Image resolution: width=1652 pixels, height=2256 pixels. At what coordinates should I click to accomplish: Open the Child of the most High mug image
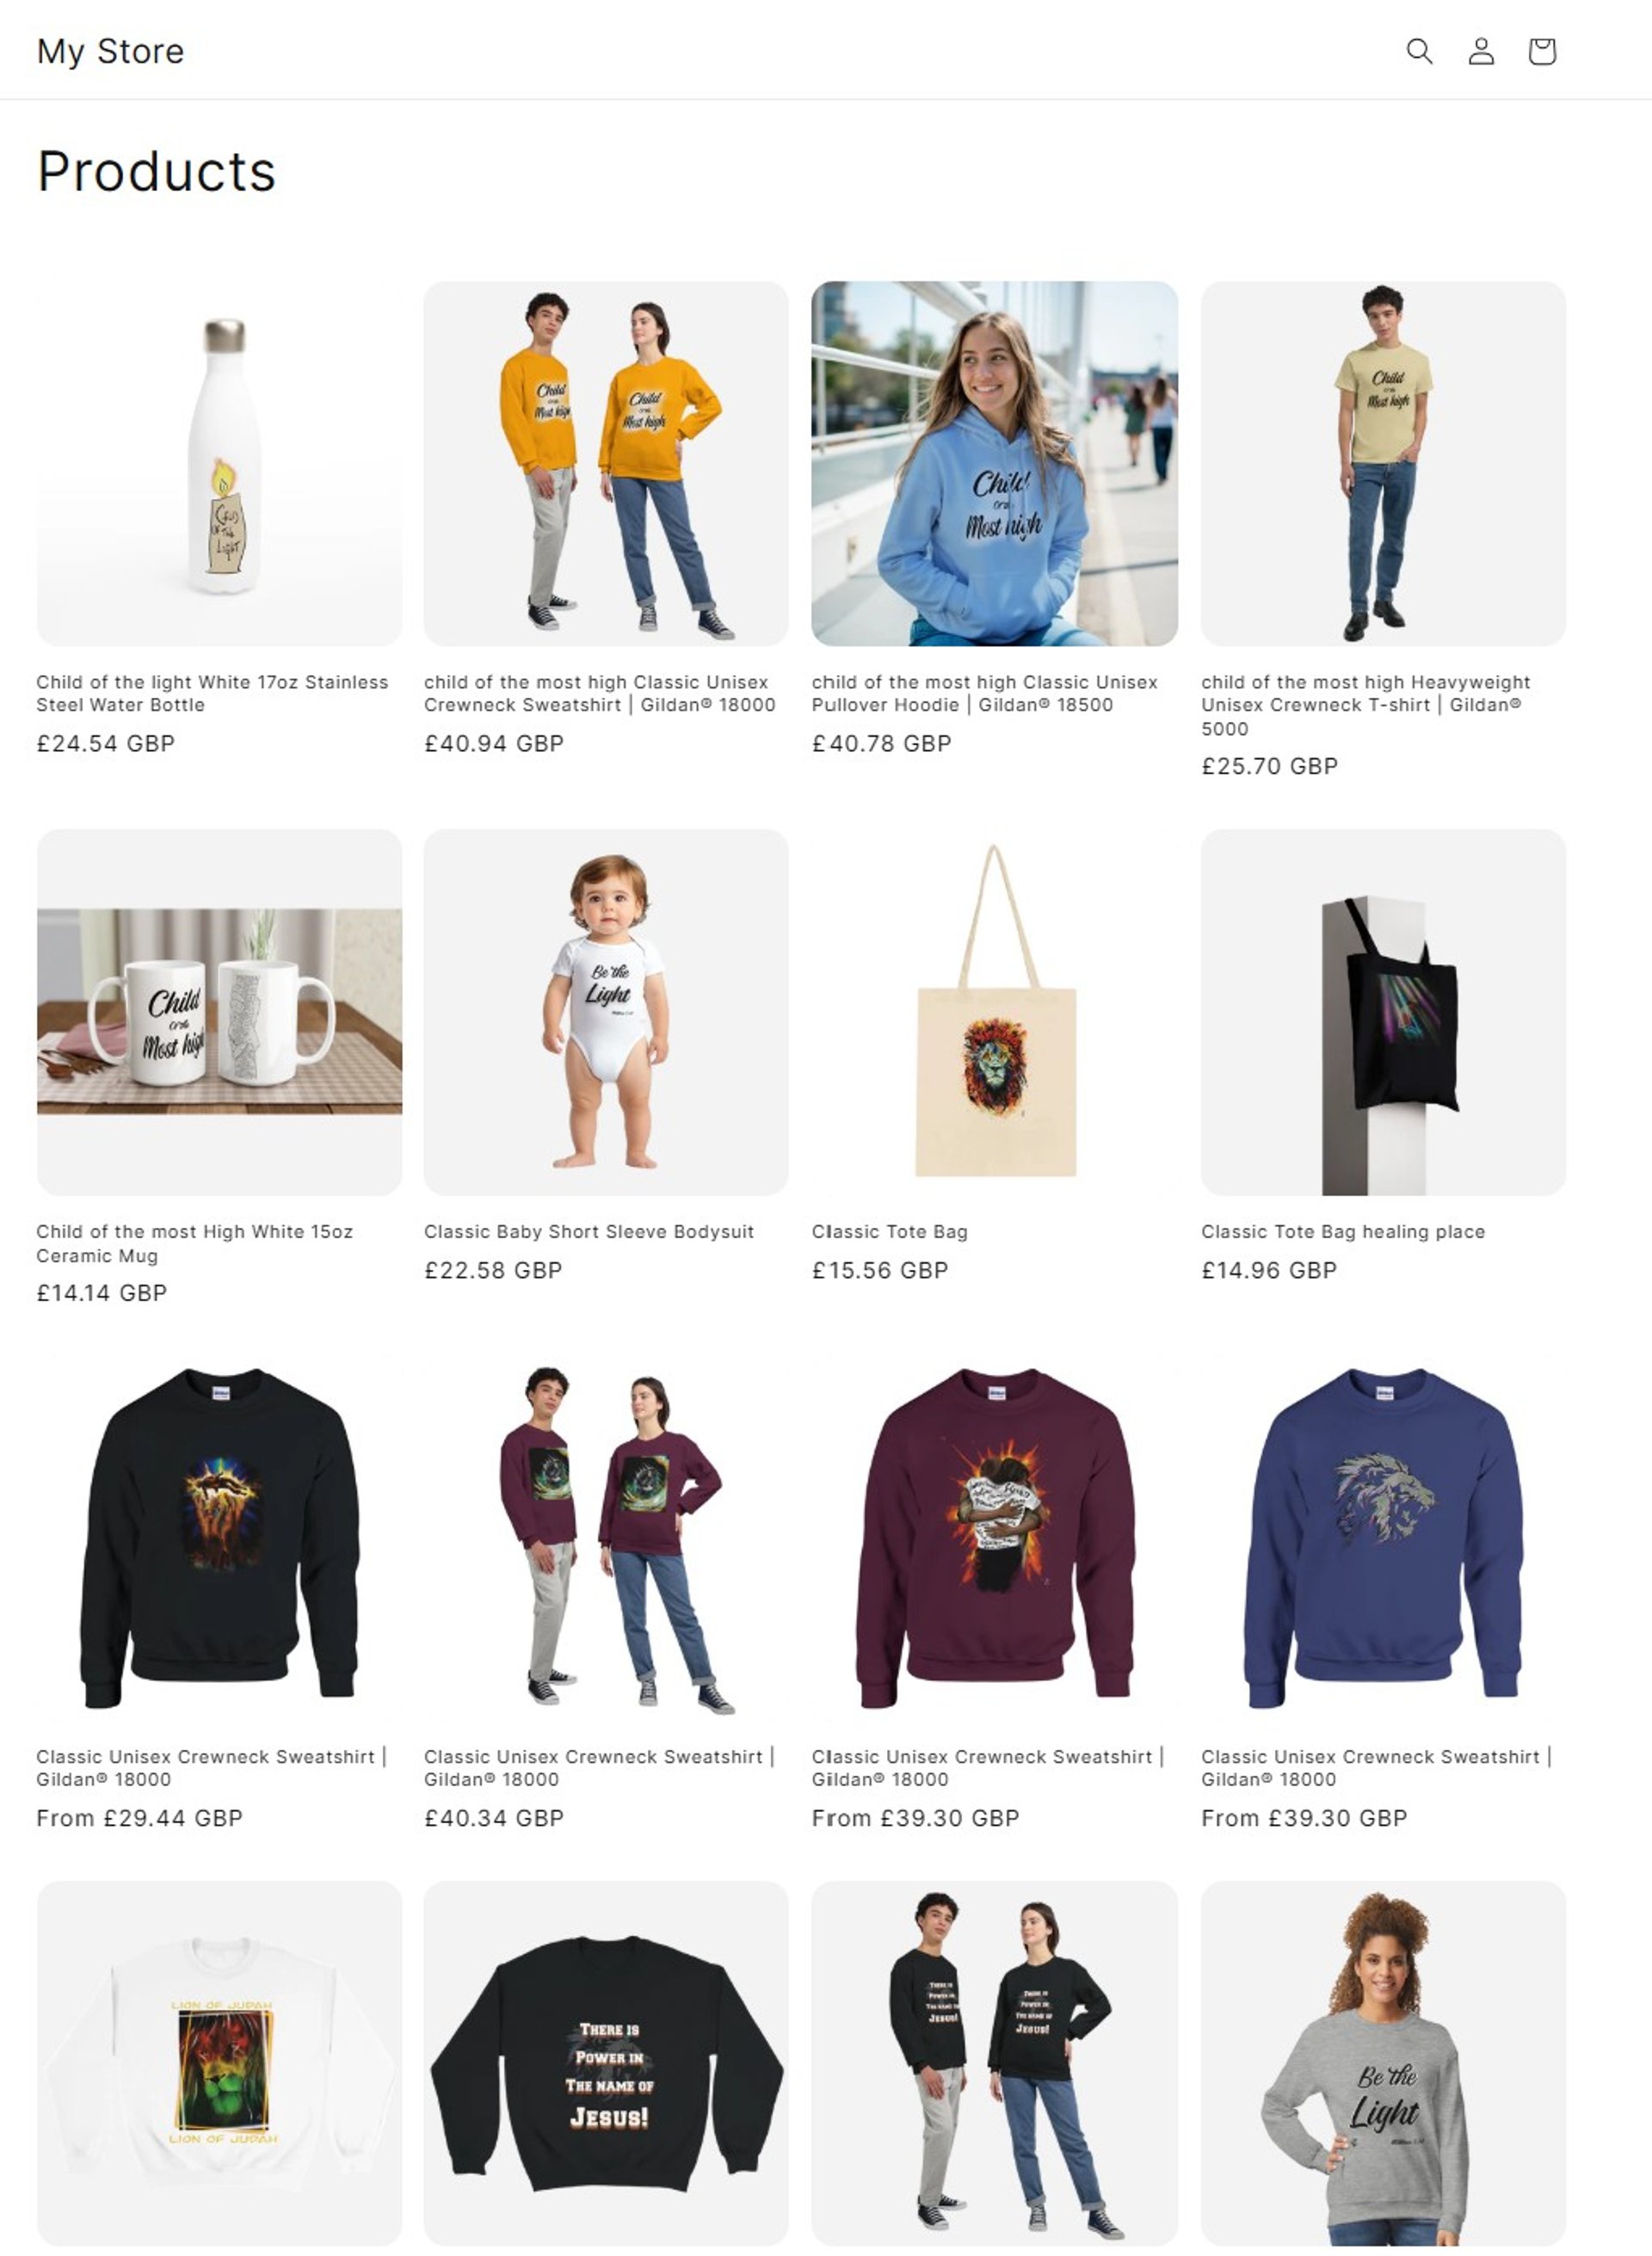pos(219,1012)
